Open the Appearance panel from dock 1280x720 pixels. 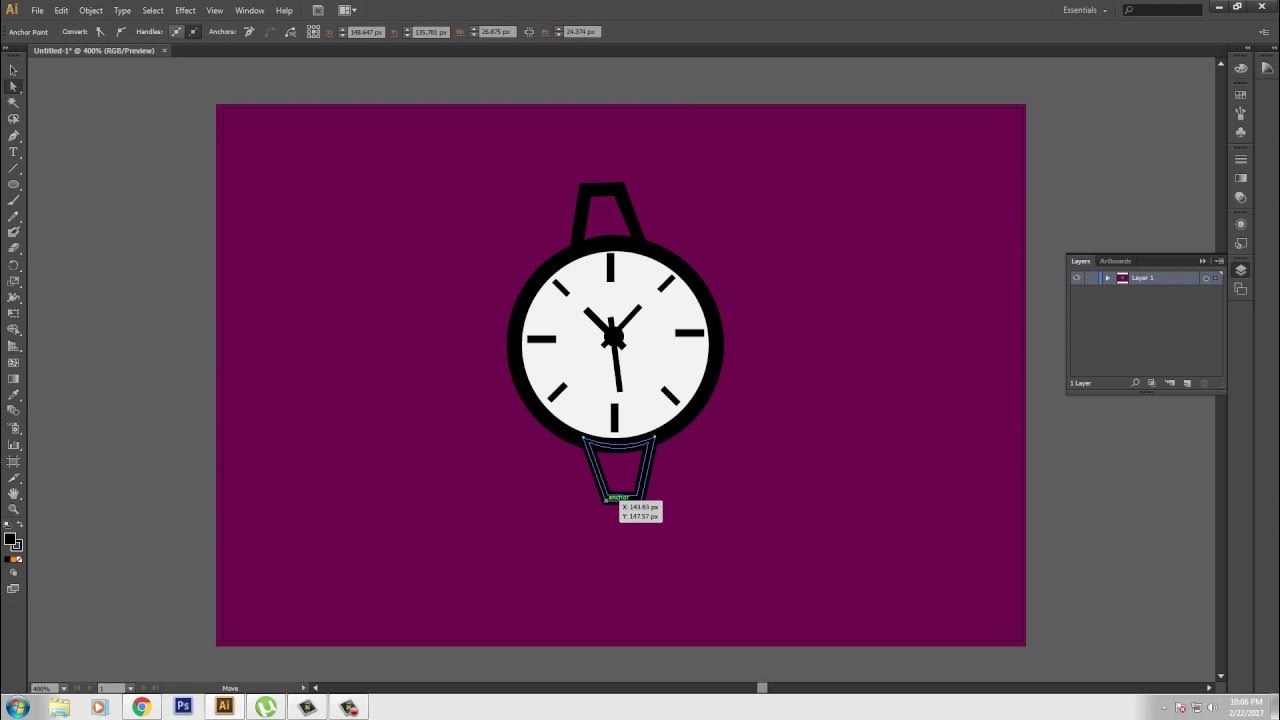click(x=1241, y=224)
